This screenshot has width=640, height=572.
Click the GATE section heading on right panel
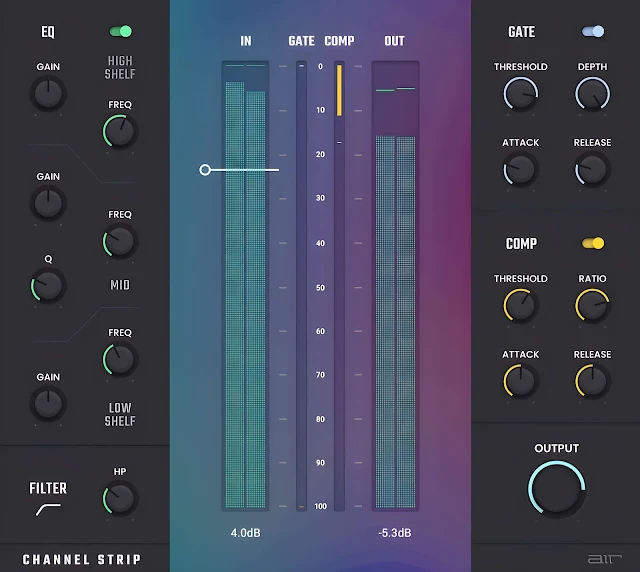[x=521, y=32]
